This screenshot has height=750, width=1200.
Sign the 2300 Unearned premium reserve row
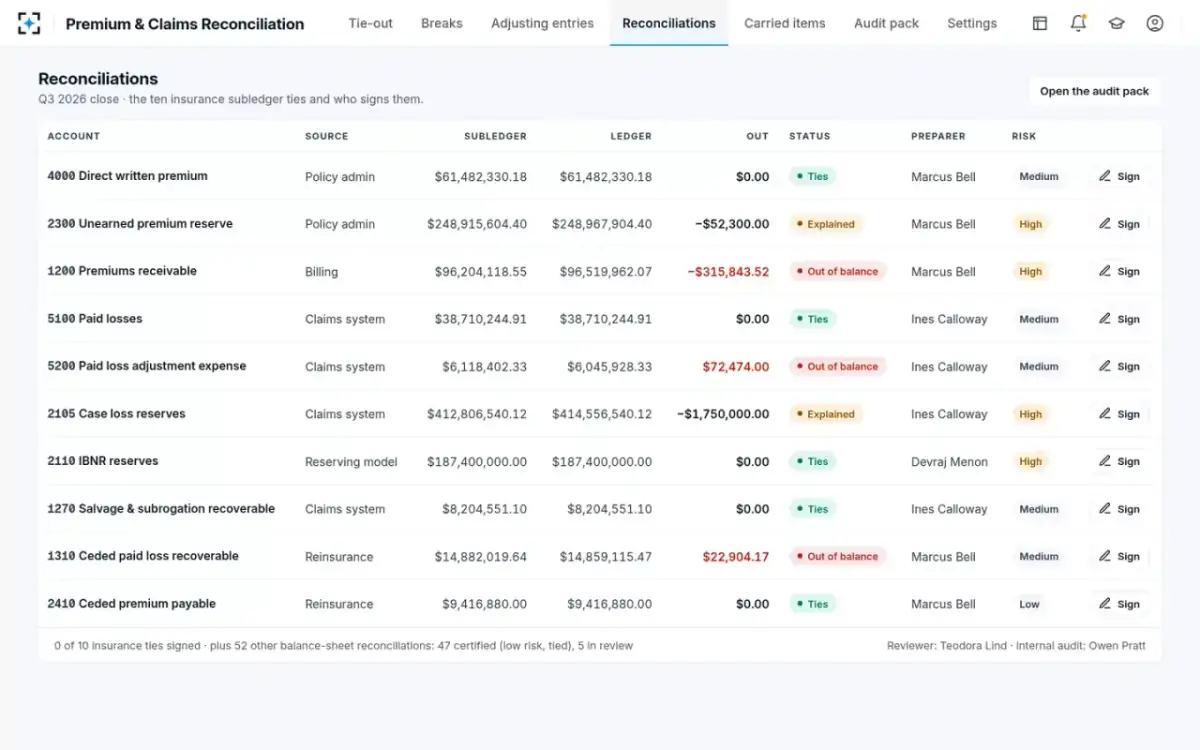click(1119, 224)
